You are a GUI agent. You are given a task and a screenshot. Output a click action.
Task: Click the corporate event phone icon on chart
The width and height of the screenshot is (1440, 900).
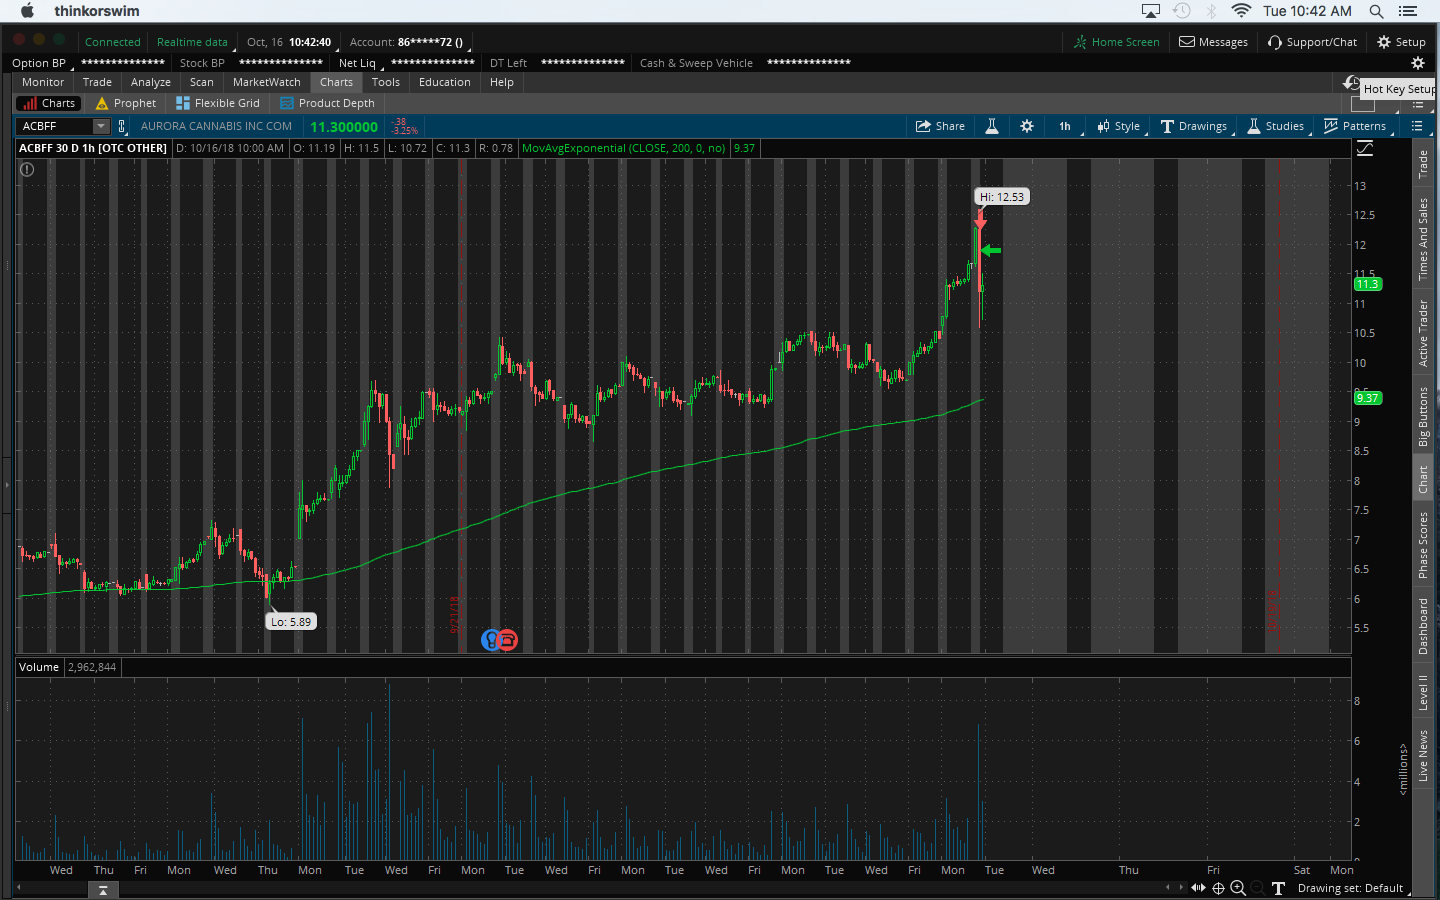point(508,640)
